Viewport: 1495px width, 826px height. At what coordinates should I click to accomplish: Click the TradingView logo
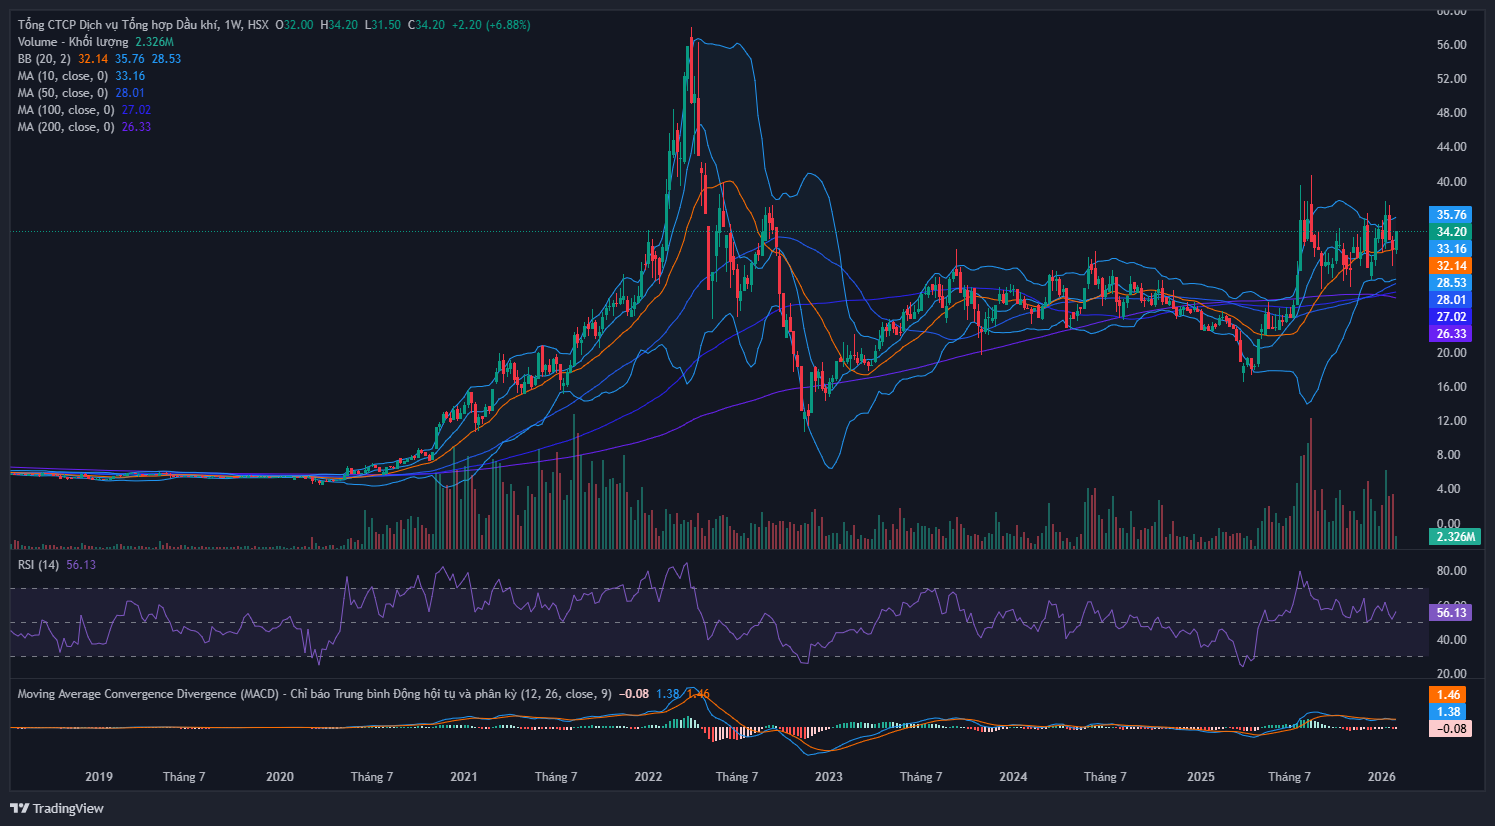(57, 808)
